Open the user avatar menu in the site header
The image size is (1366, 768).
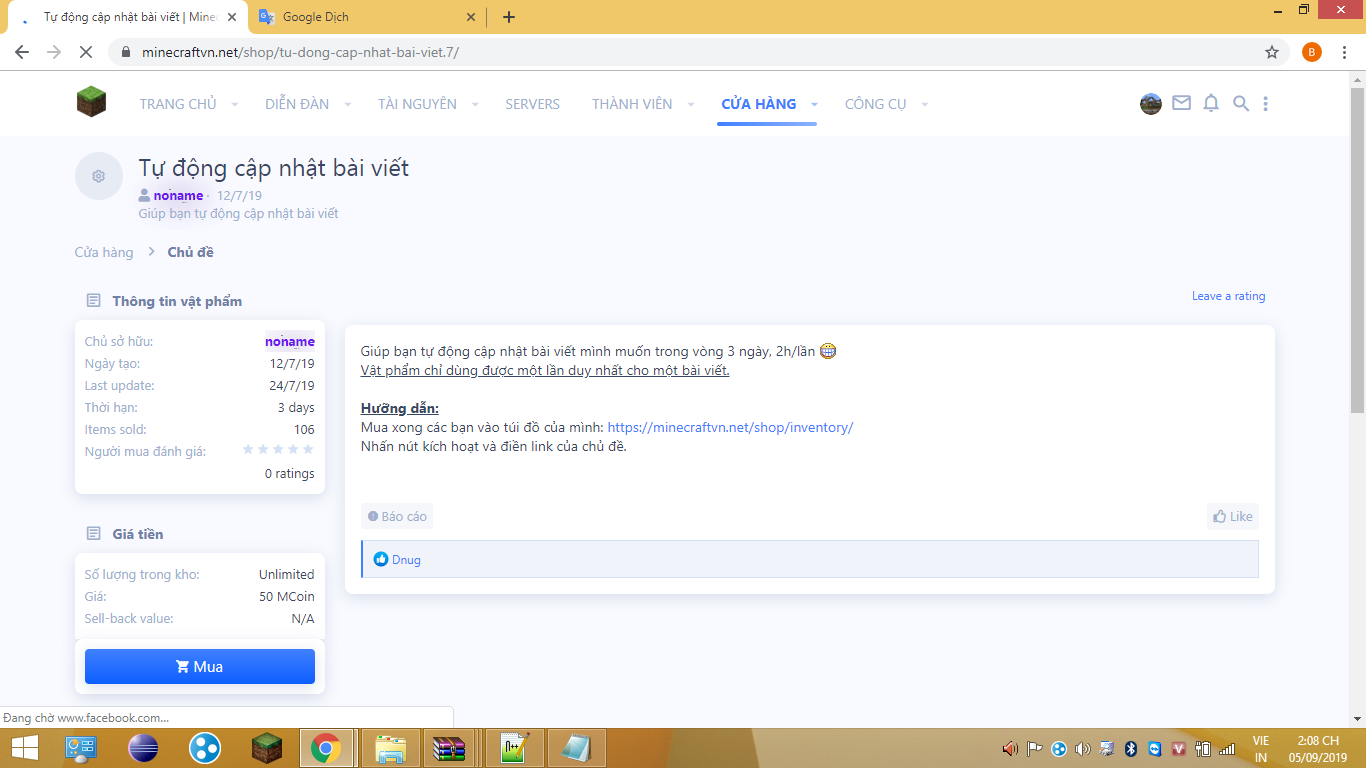click(1151, 103)
